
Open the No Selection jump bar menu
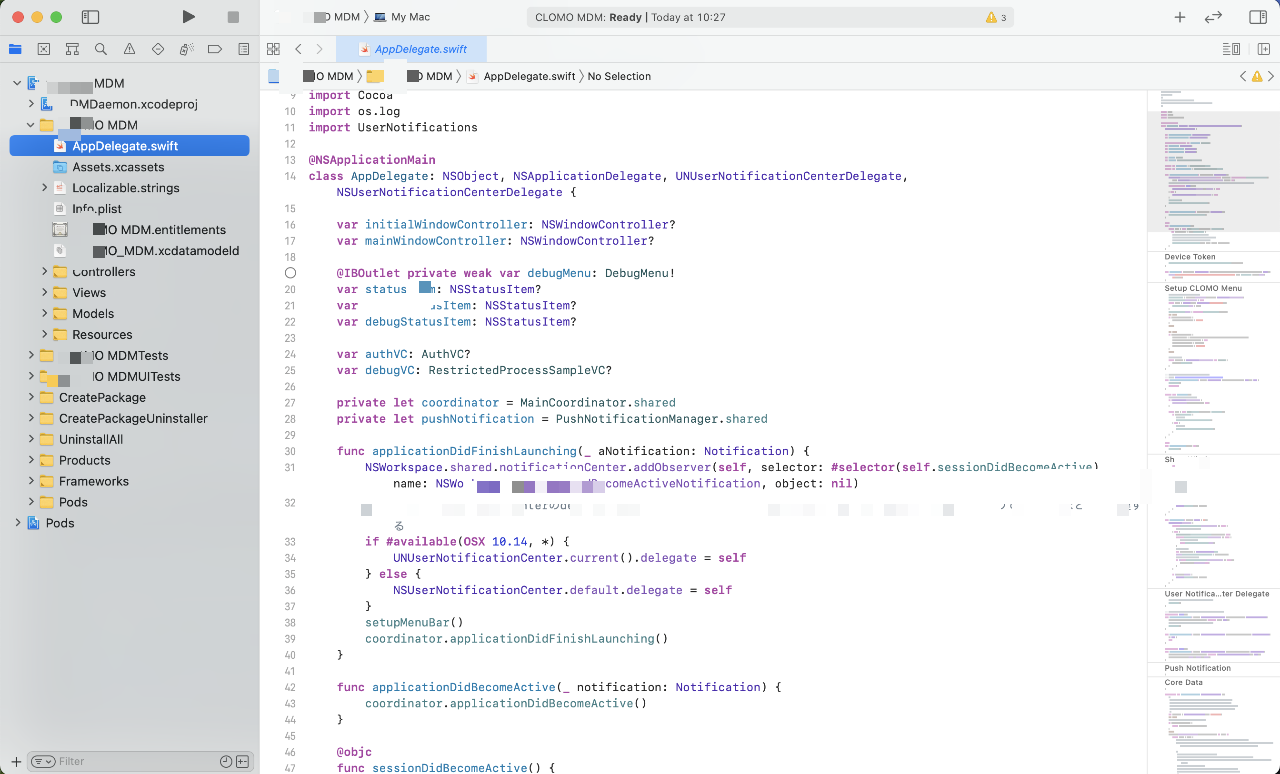click(619, 76)
